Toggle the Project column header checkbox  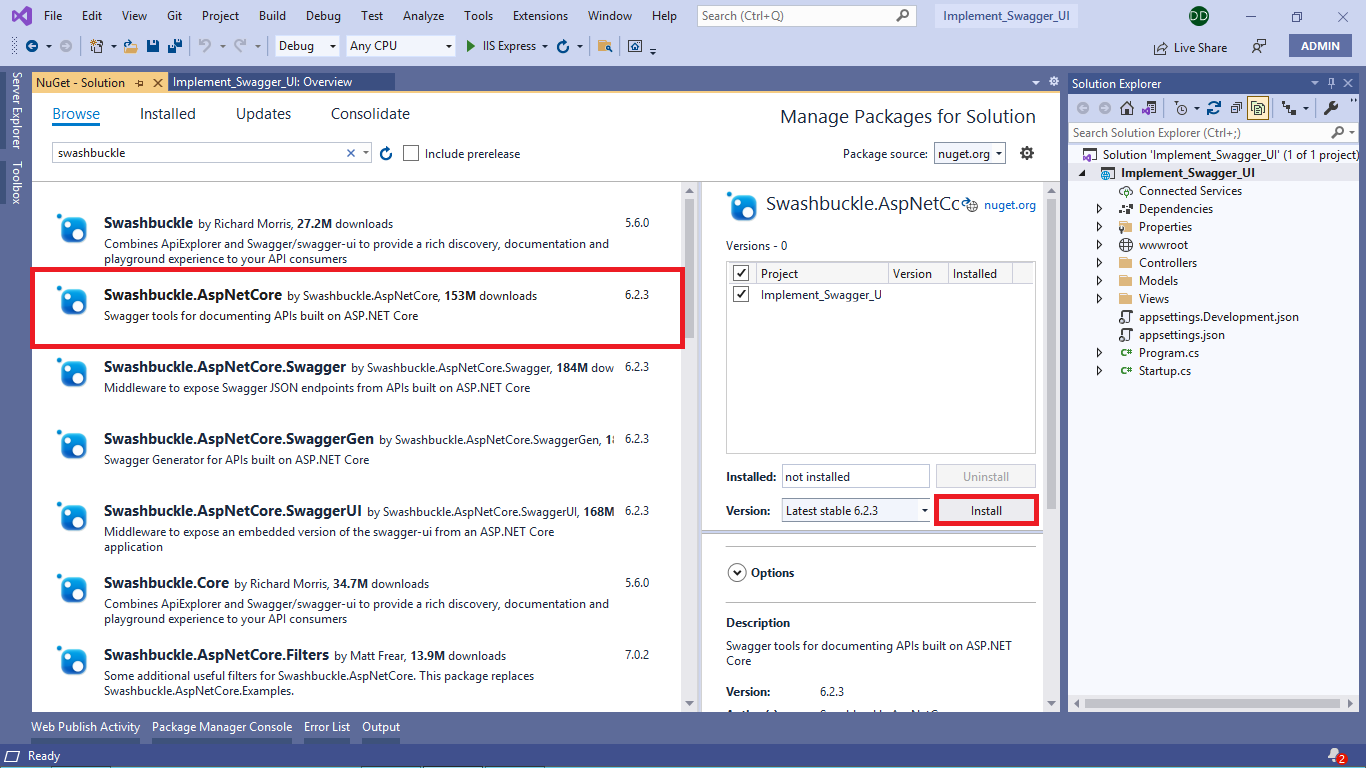coord(742,272)
